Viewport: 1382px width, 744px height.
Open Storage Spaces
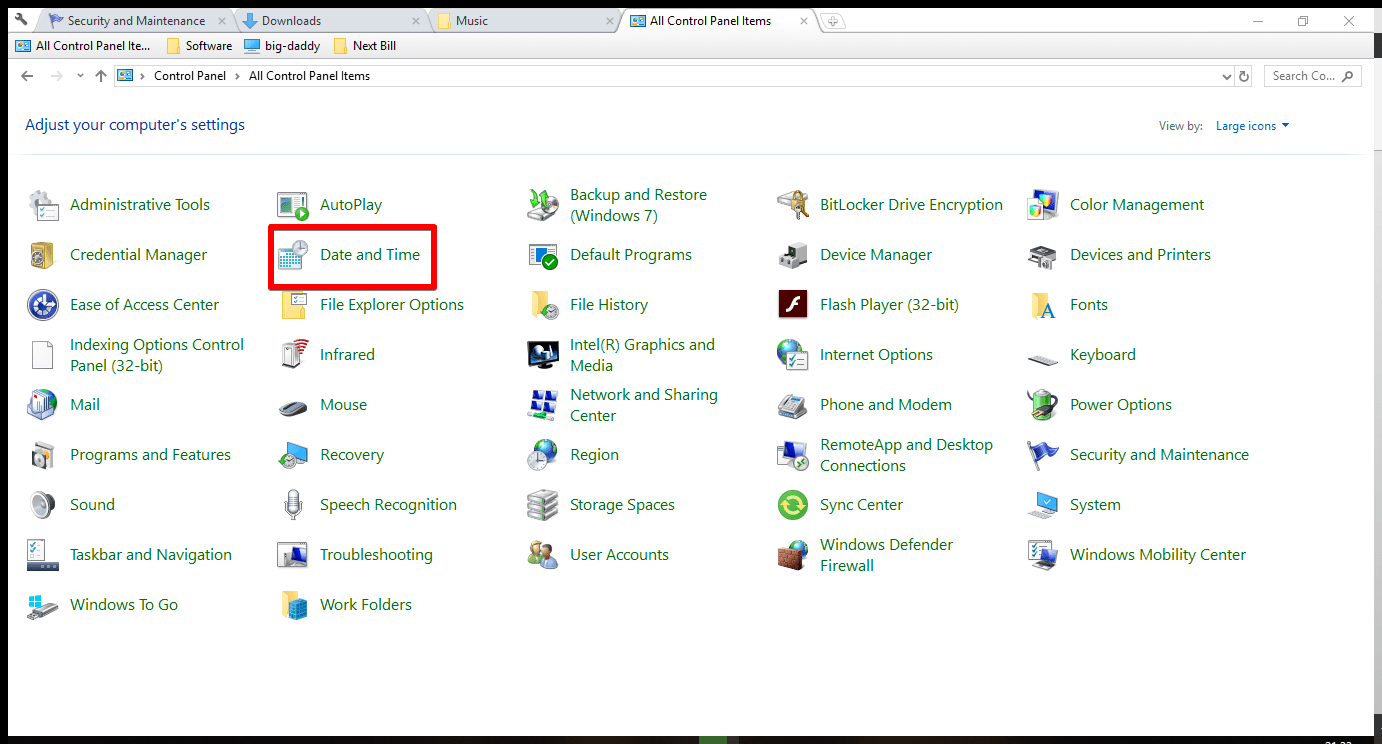[622, 505]
